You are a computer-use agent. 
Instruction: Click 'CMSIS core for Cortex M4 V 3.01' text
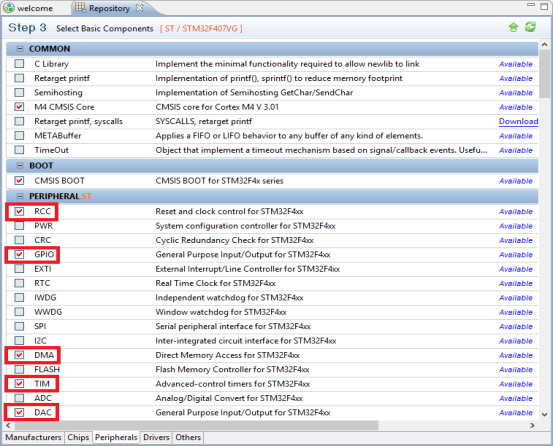[x=217, y=107]
